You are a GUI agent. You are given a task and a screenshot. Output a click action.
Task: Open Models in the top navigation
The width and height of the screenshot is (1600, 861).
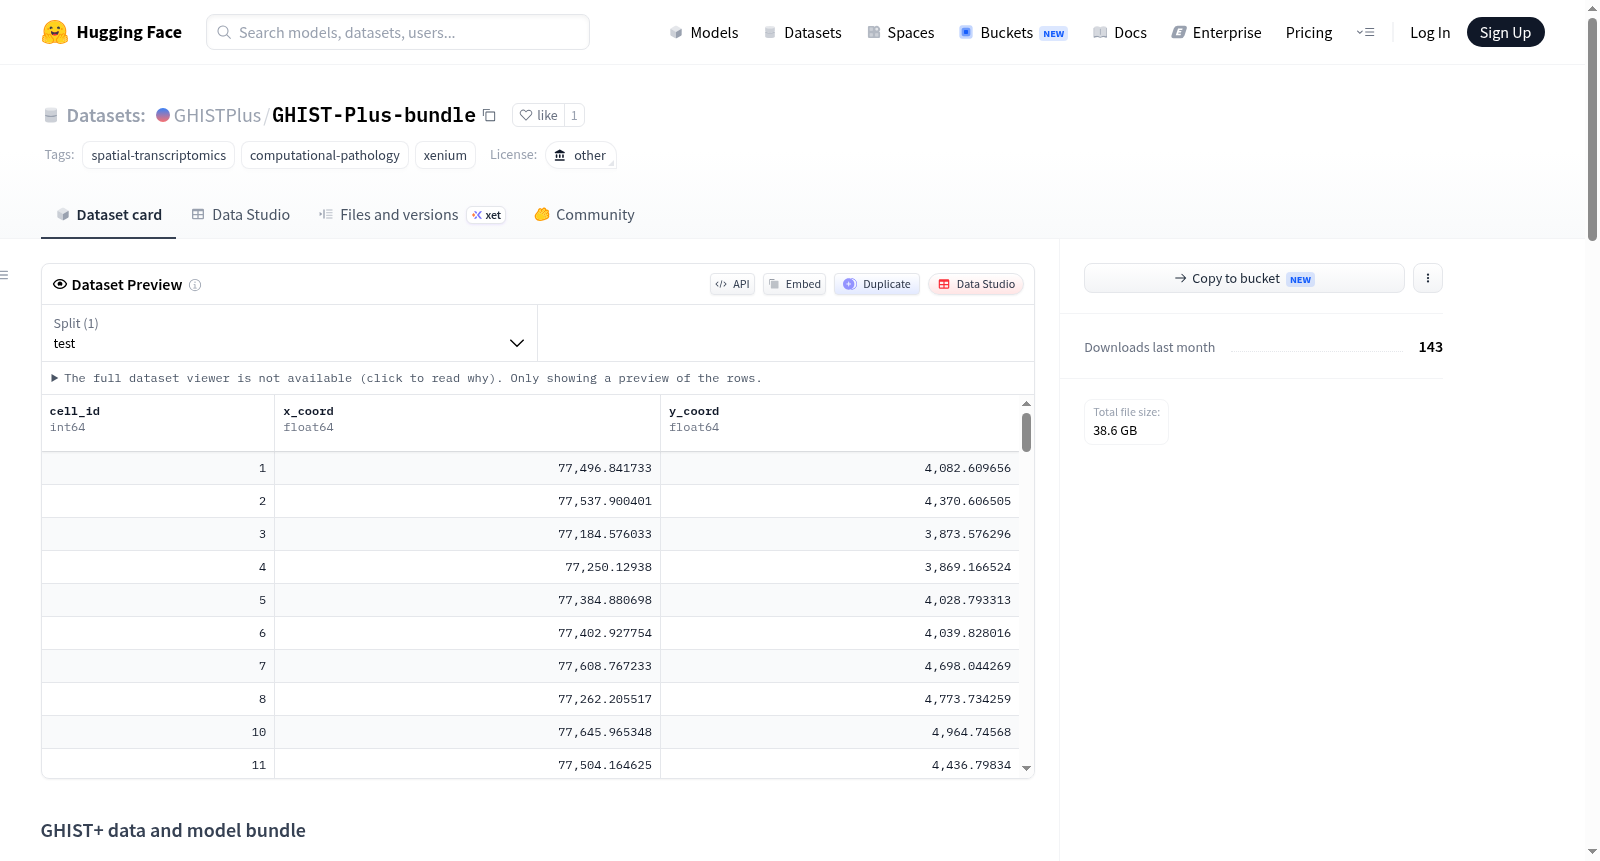pos(704,33)
